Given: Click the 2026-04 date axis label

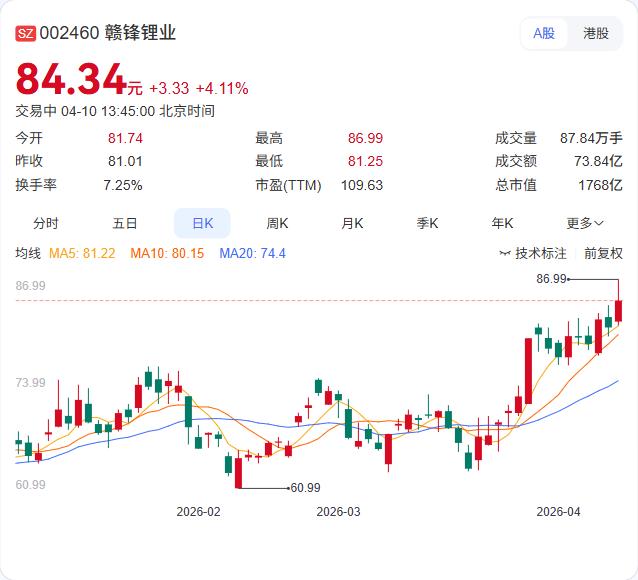Looking at the screenshot, I should click(x=558, y=512).
